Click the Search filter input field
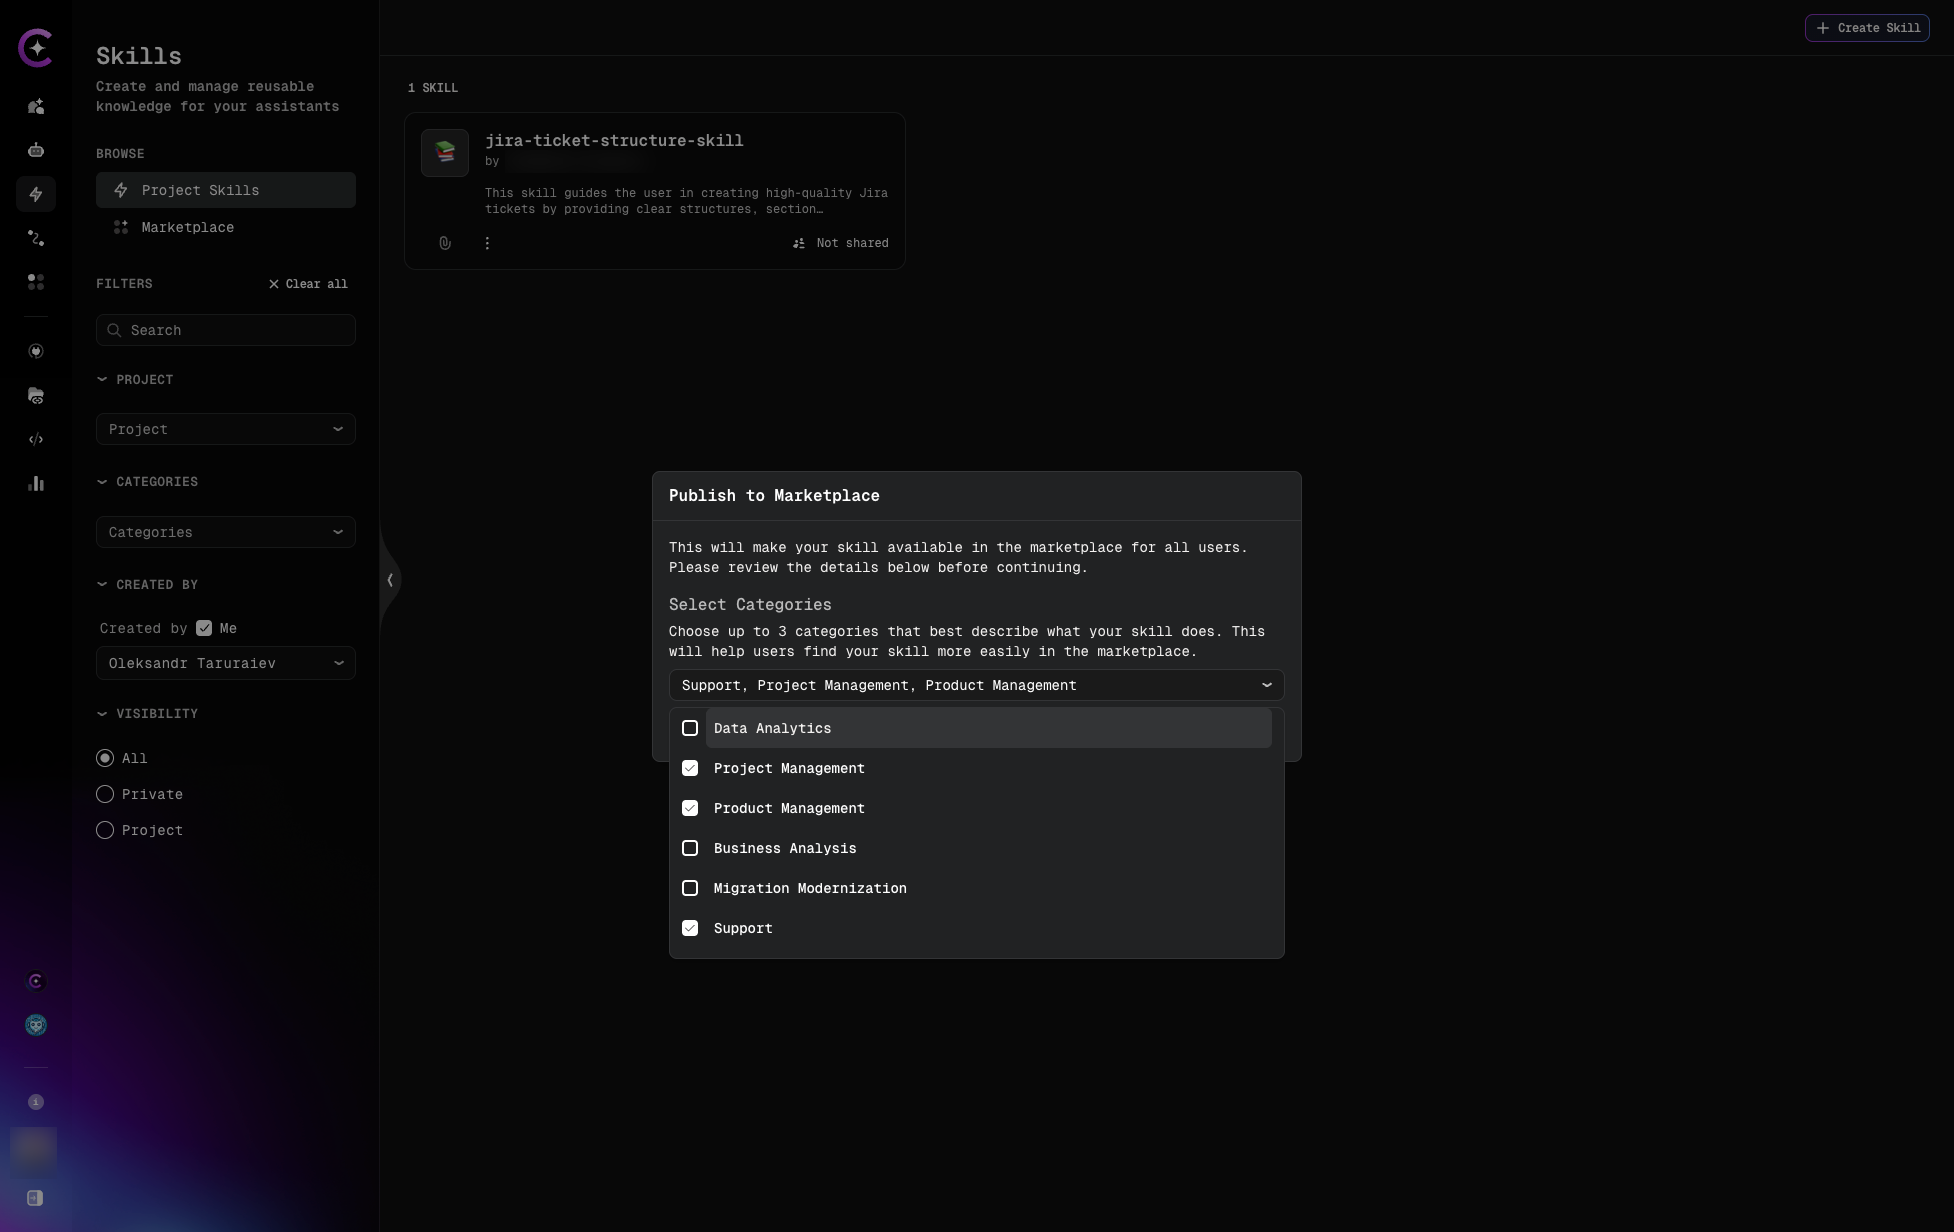The image size is (1954, 1232). 225,330
